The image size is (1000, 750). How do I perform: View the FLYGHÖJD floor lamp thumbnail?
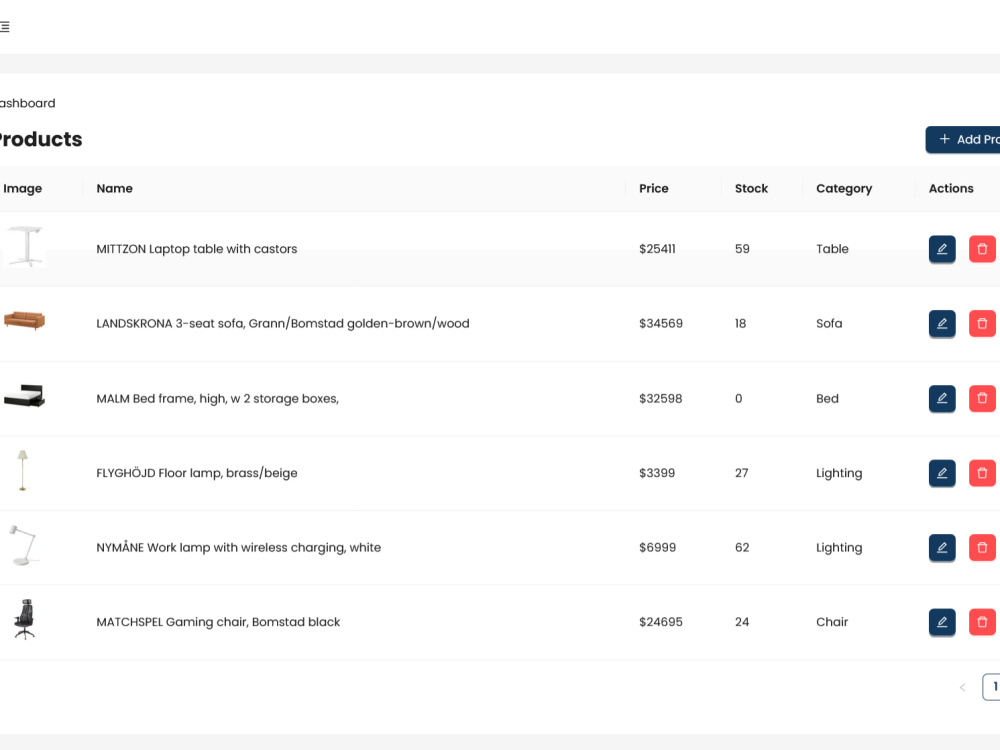pos(23,471)
